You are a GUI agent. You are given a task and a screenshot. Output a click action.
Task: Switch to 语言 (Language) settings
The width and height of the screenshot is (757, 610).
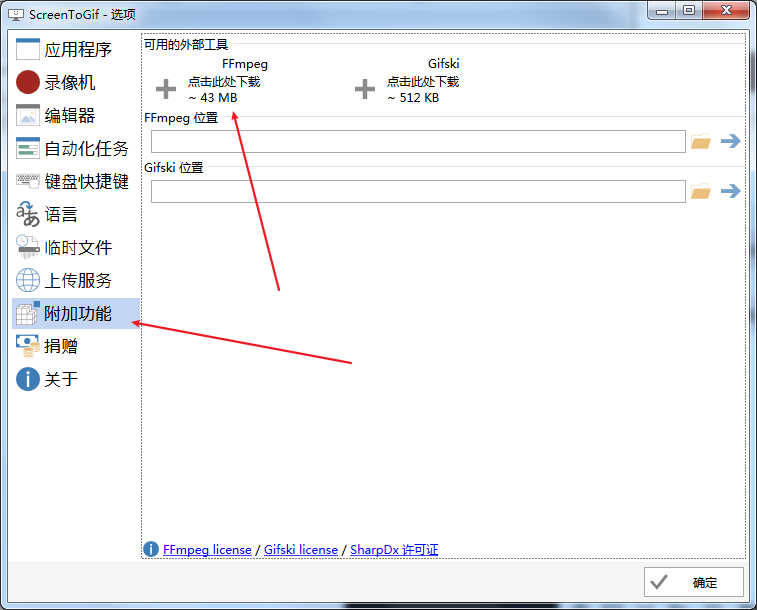point(61,215)
